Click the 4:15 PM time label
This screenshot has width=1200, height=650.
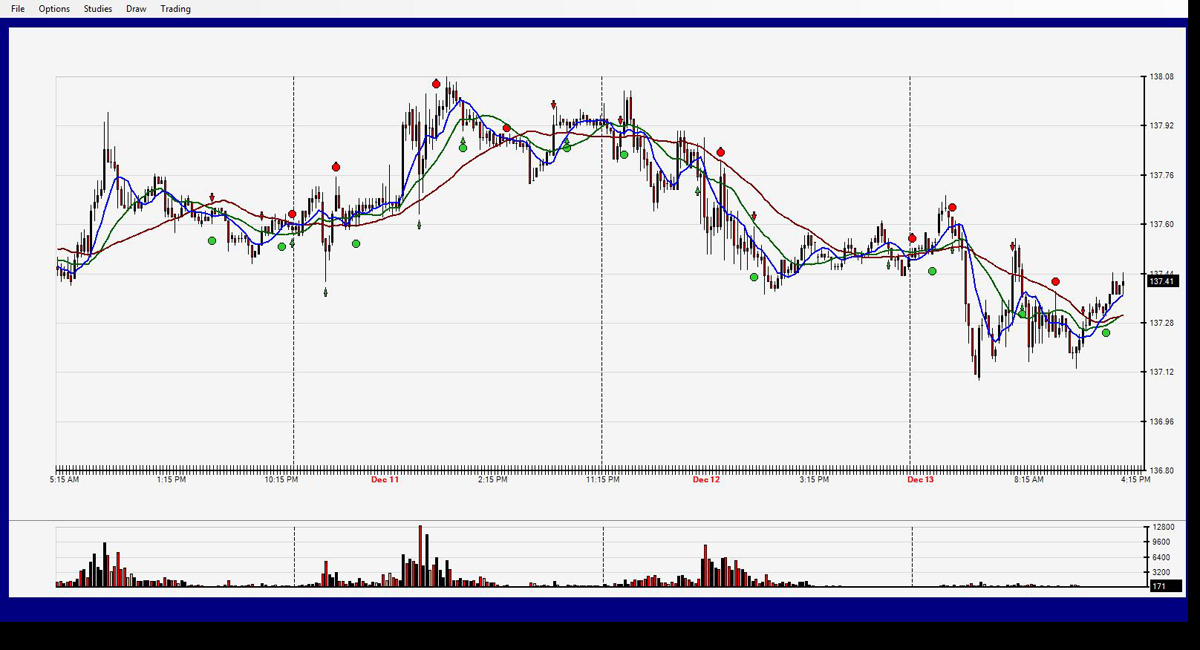coord(1135,480)
